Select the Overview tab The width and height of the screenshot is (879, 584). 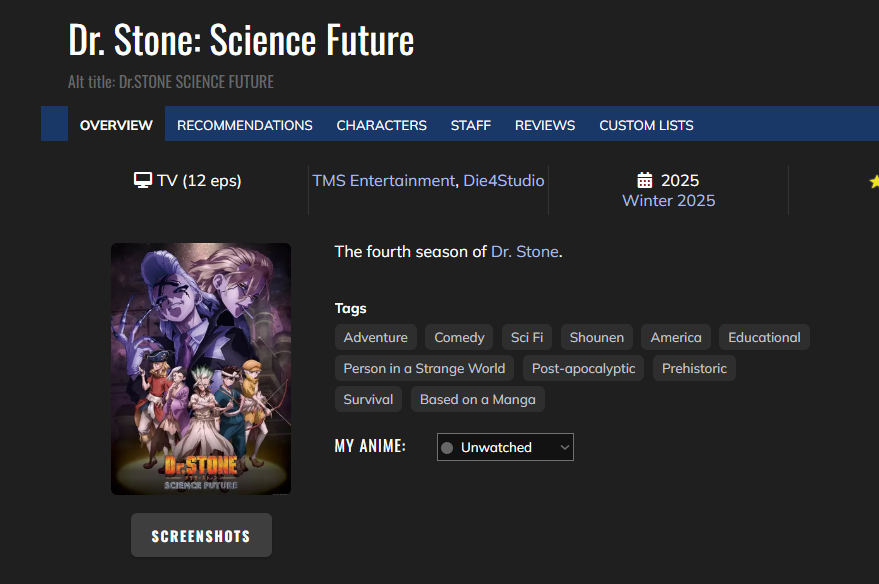pyautogui.click(x=116, y=125)
